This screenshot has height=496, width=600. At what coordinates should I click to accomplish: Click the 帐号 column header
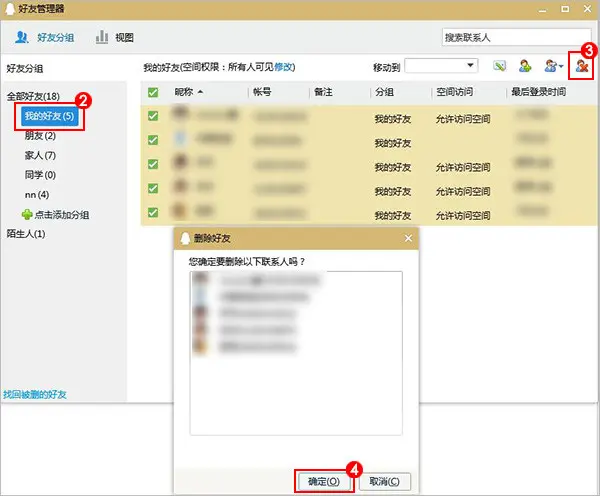point(262,92)
